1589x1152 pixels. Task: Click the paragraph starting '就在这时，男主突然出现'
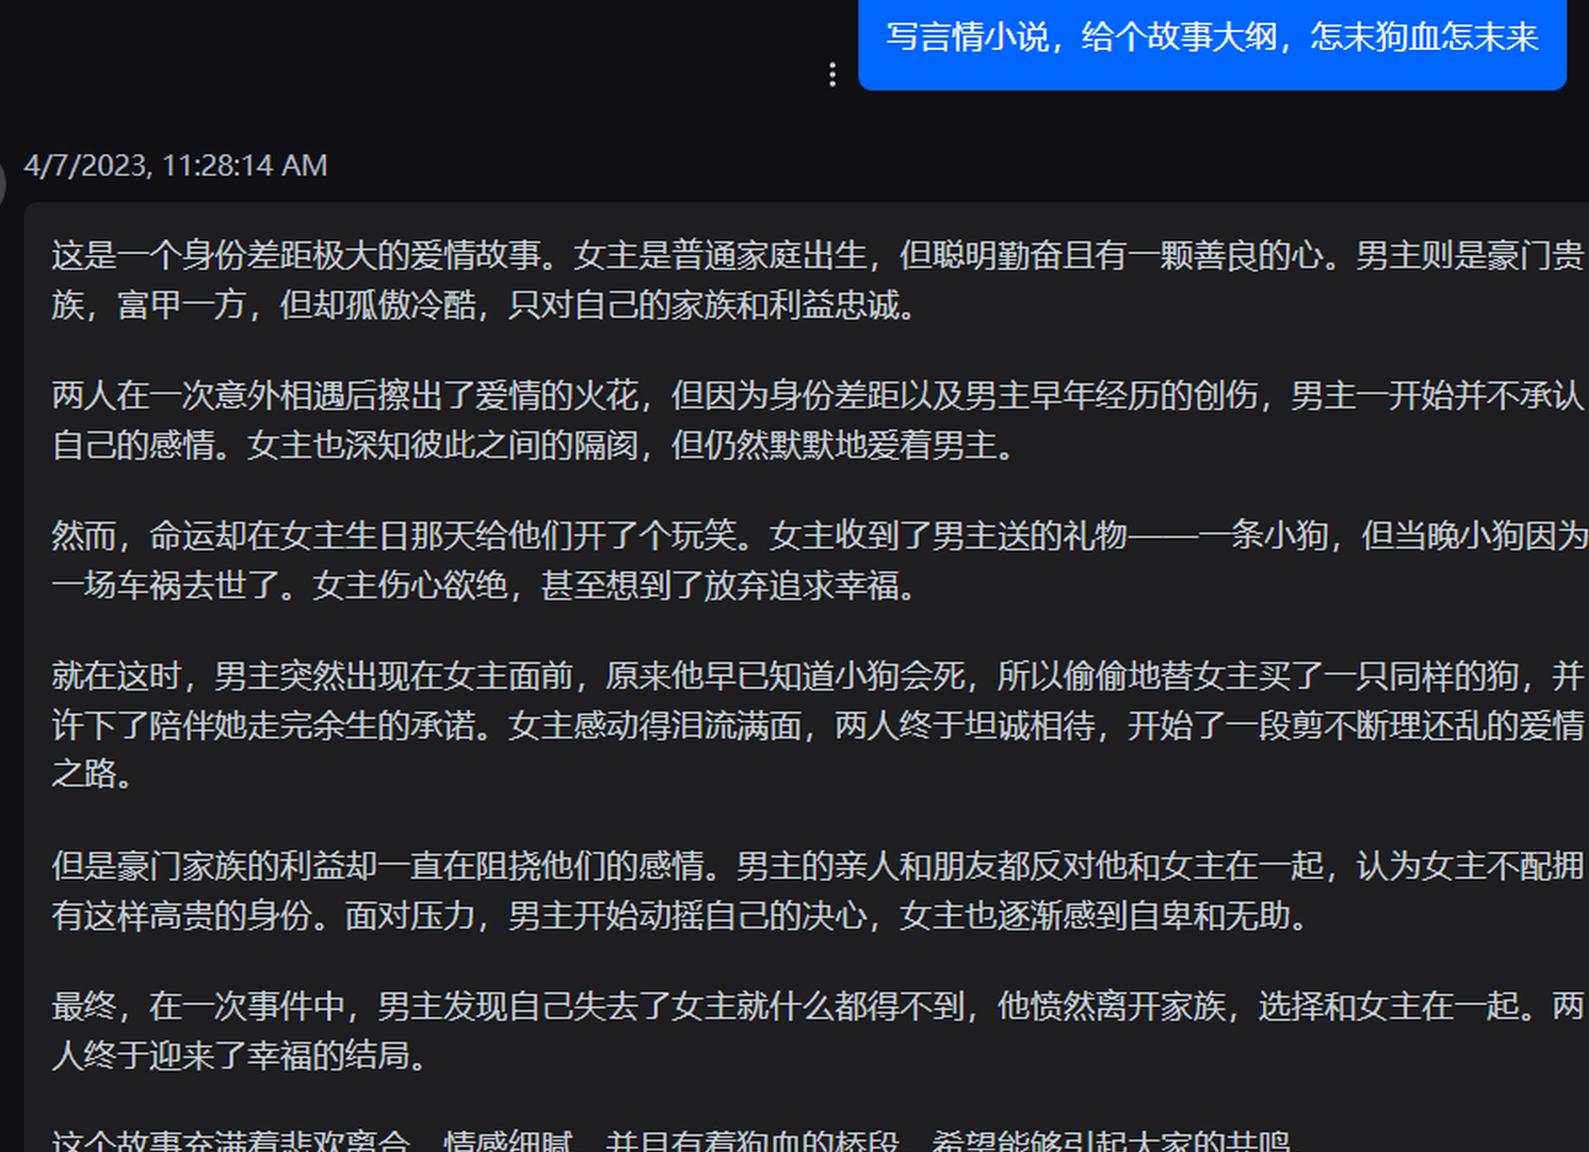pos(818,725)
